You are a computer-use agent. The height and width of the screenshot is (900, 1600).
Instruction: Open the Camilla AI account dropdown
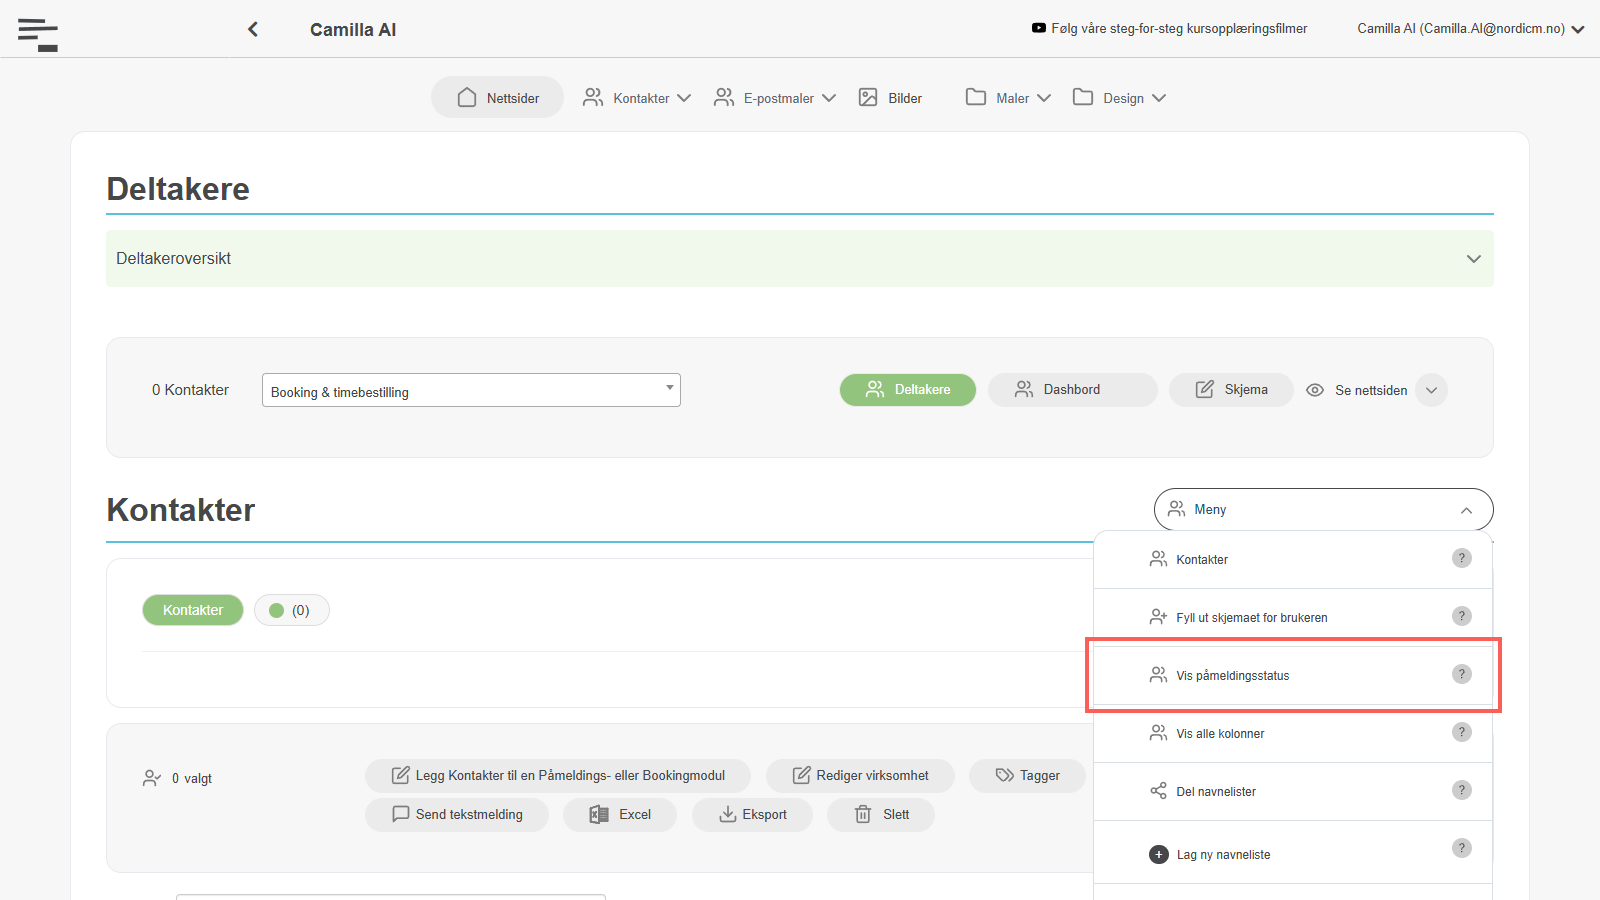(x=1470, y=28)
